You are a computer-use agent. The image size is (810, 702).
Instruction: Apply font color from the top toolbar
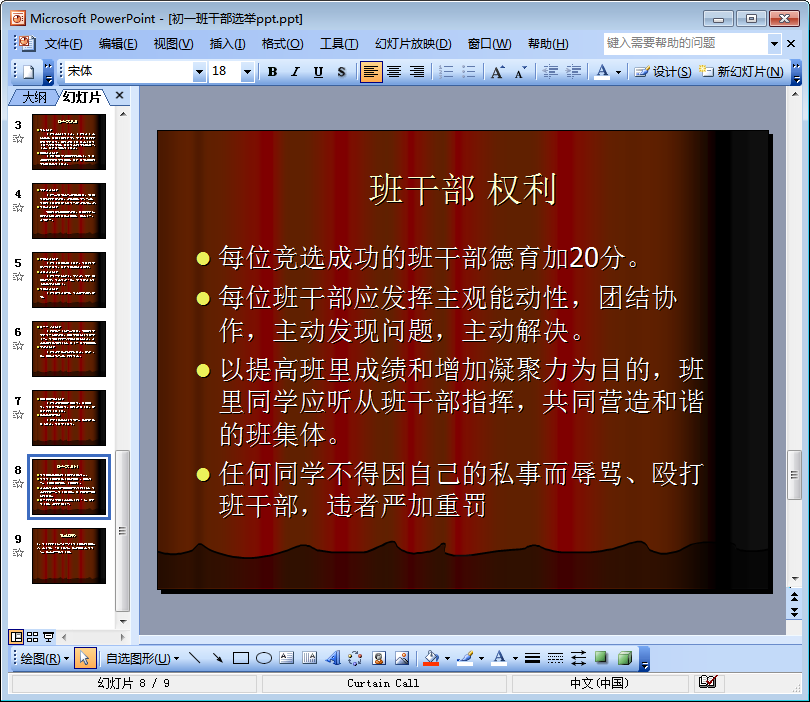(602, 72)
